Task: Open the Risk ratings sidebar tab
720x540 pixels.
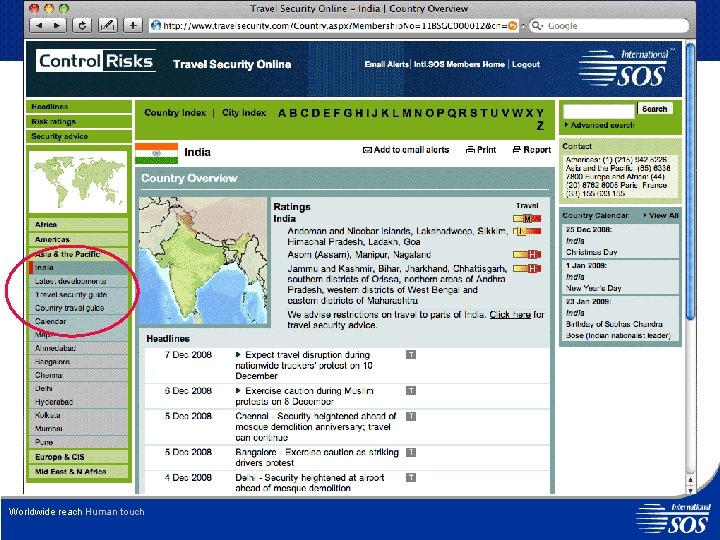Action: [x=79, y=122]
